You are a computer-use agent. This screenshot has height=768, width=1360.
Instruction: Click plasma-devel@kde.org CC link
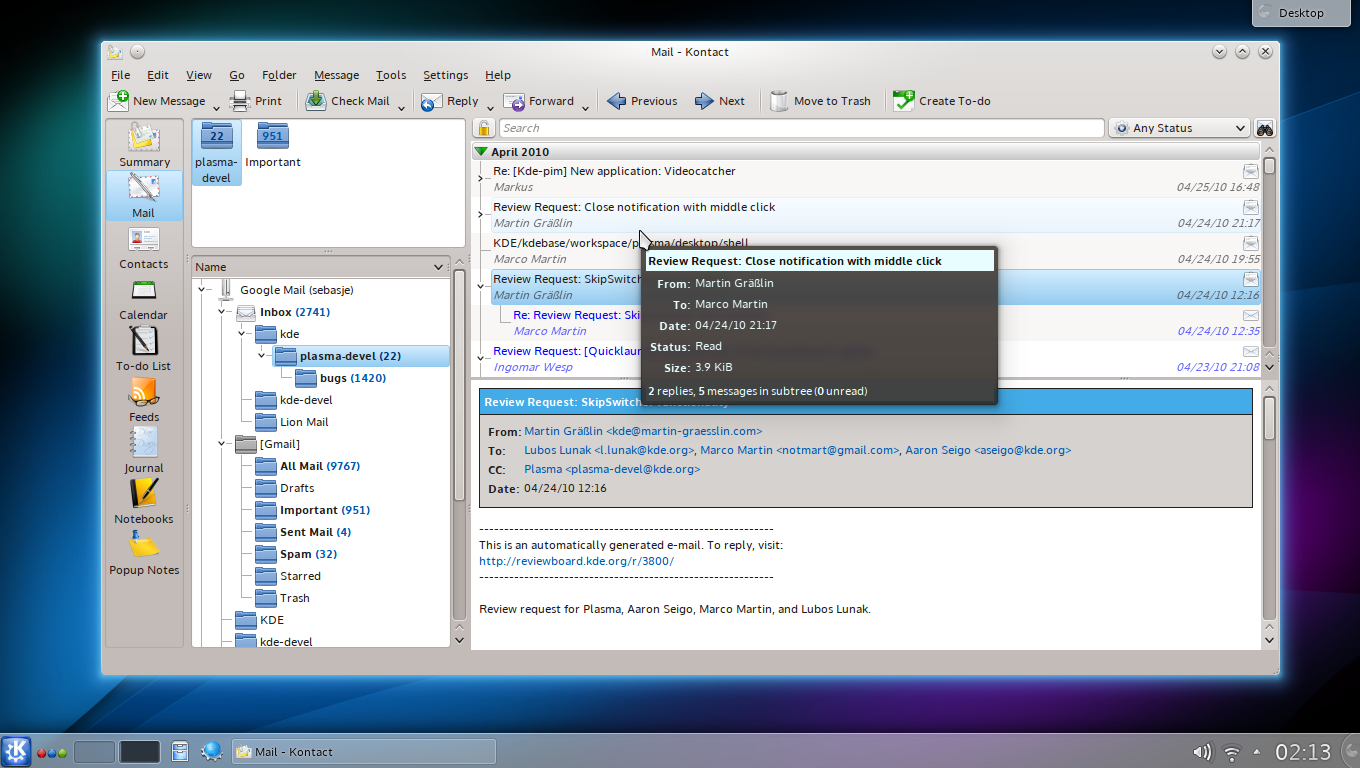pyautogui.click(x=612, y=468)
